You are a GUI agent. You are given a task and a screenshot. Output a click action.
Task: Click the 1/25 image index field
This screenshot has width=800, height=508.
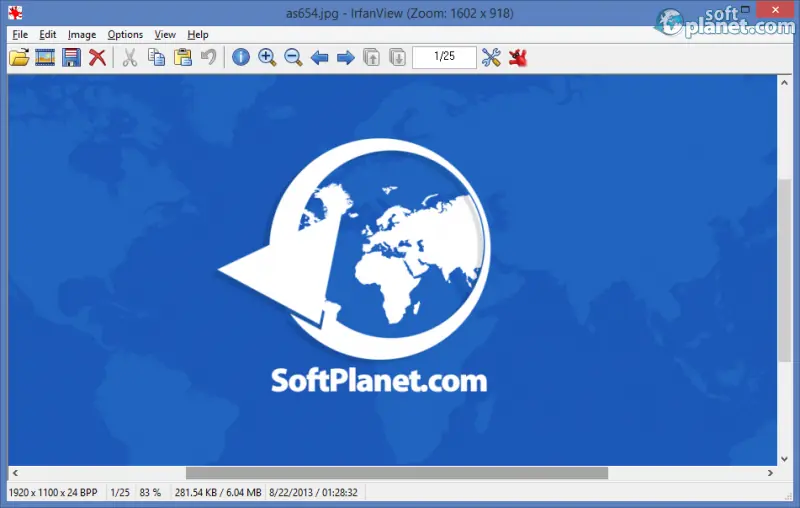coord(444,57)
